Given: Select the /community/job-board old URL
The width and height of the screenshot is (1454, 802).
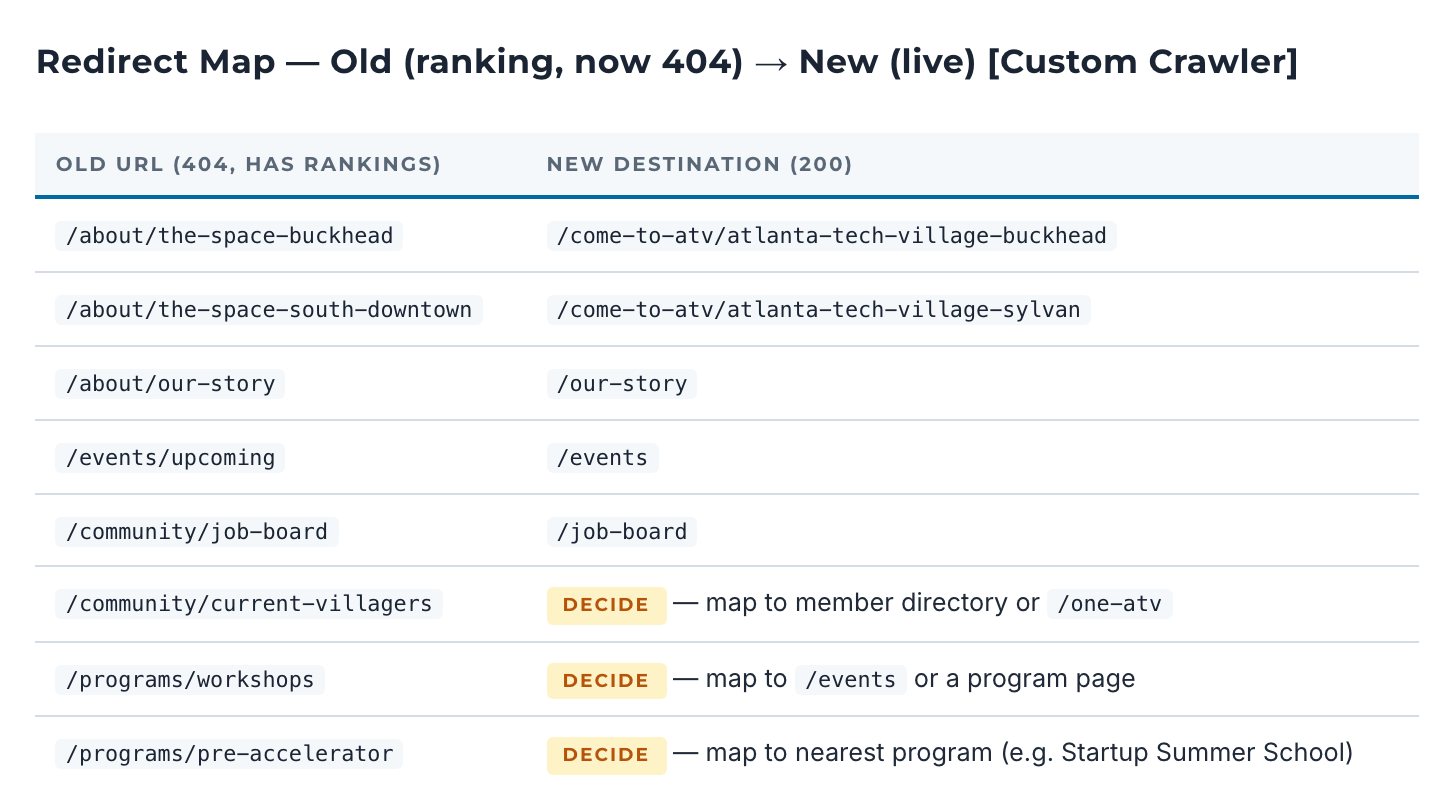Looking at the screenshot, I should tap(197, 532).
